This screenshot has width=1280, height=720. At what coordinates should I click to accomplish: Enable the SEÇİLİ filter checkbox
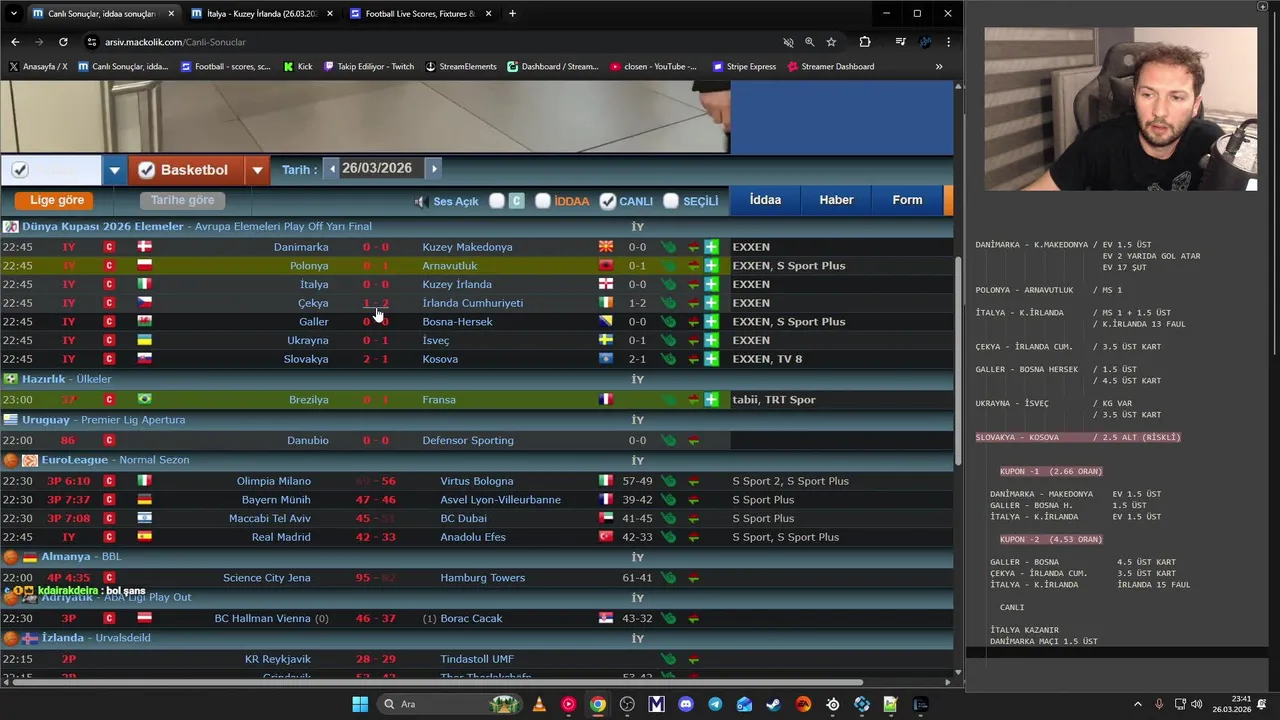click(x=671, y=201)
